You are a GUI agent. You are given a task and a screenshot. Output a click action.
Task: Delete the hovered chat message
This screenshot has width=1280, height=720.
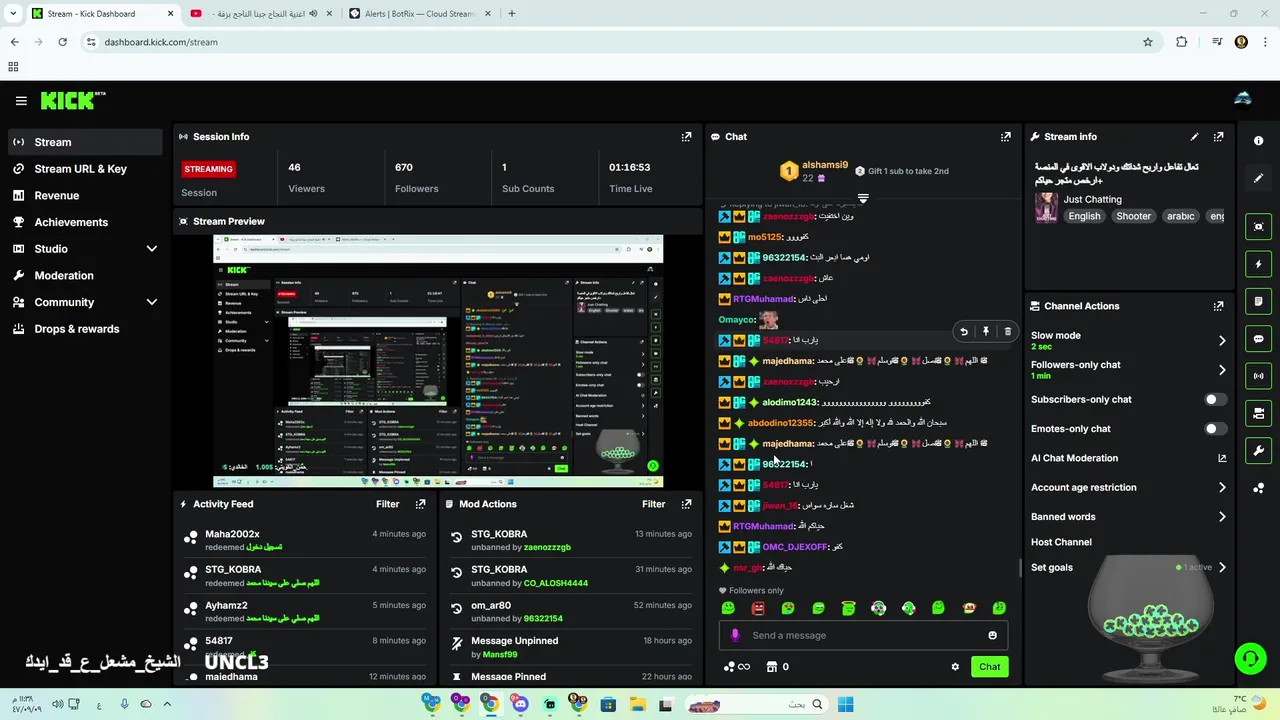coord(1007,332)
